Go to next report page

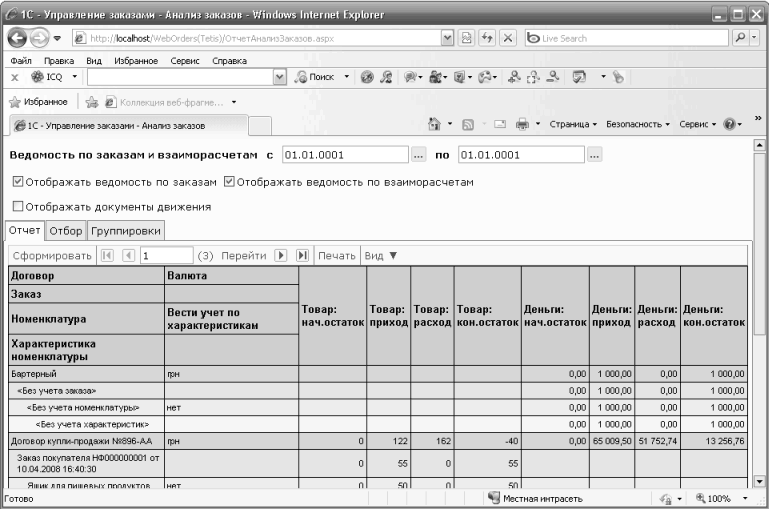281,255
